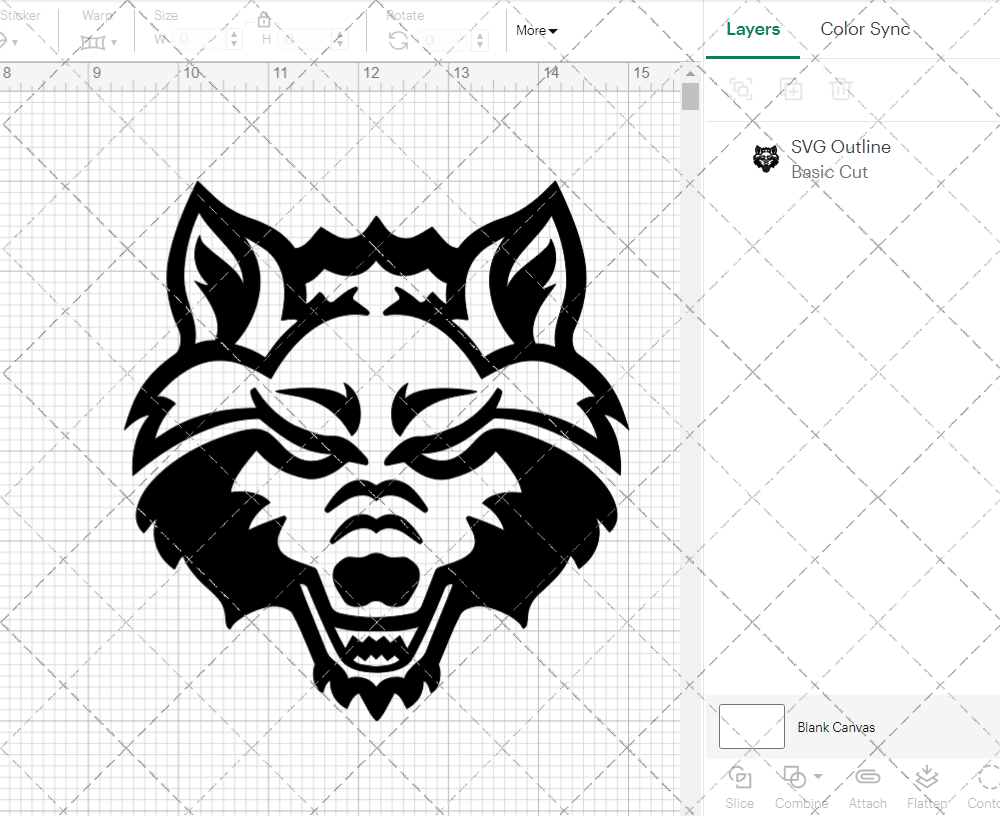Select the wolf layer thumbnail
The image size is (1000, 816).
765,158
